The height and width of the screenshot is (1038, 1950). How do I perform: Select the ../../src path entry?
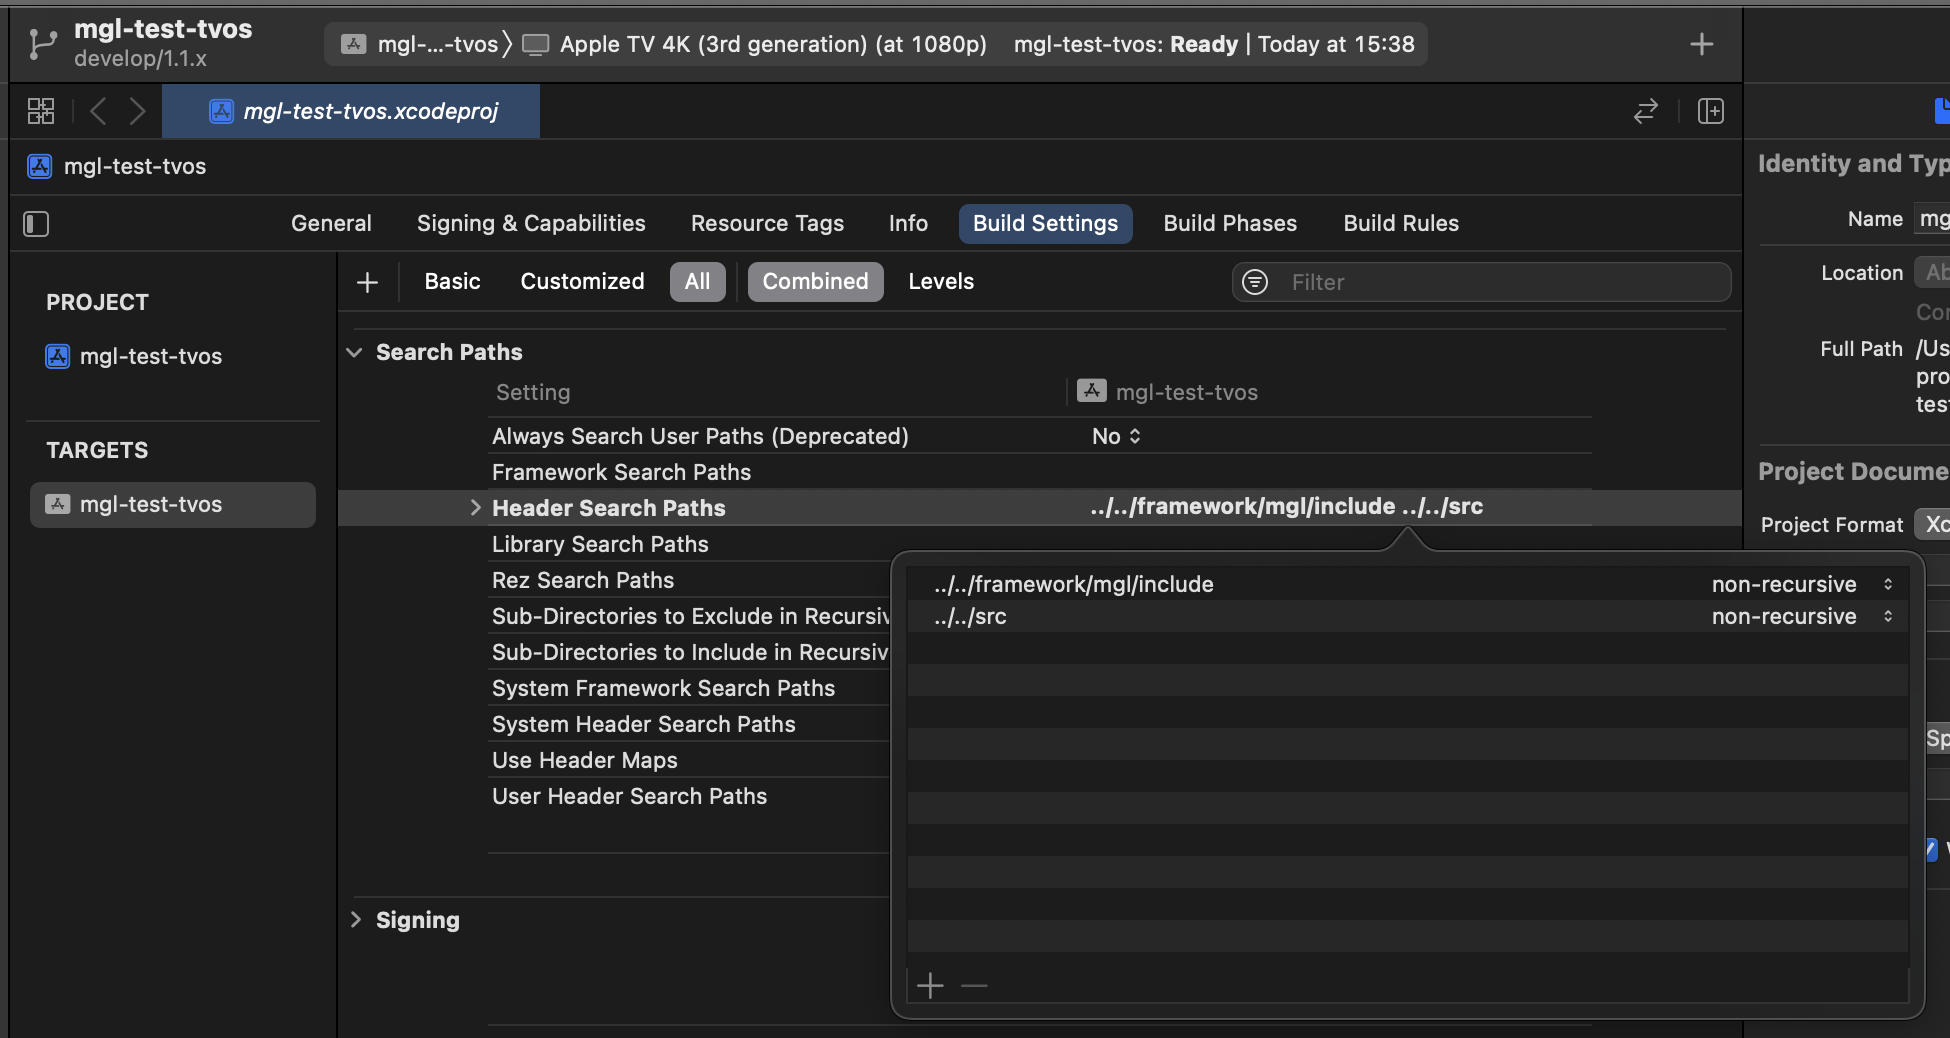(x=970, y=616)
